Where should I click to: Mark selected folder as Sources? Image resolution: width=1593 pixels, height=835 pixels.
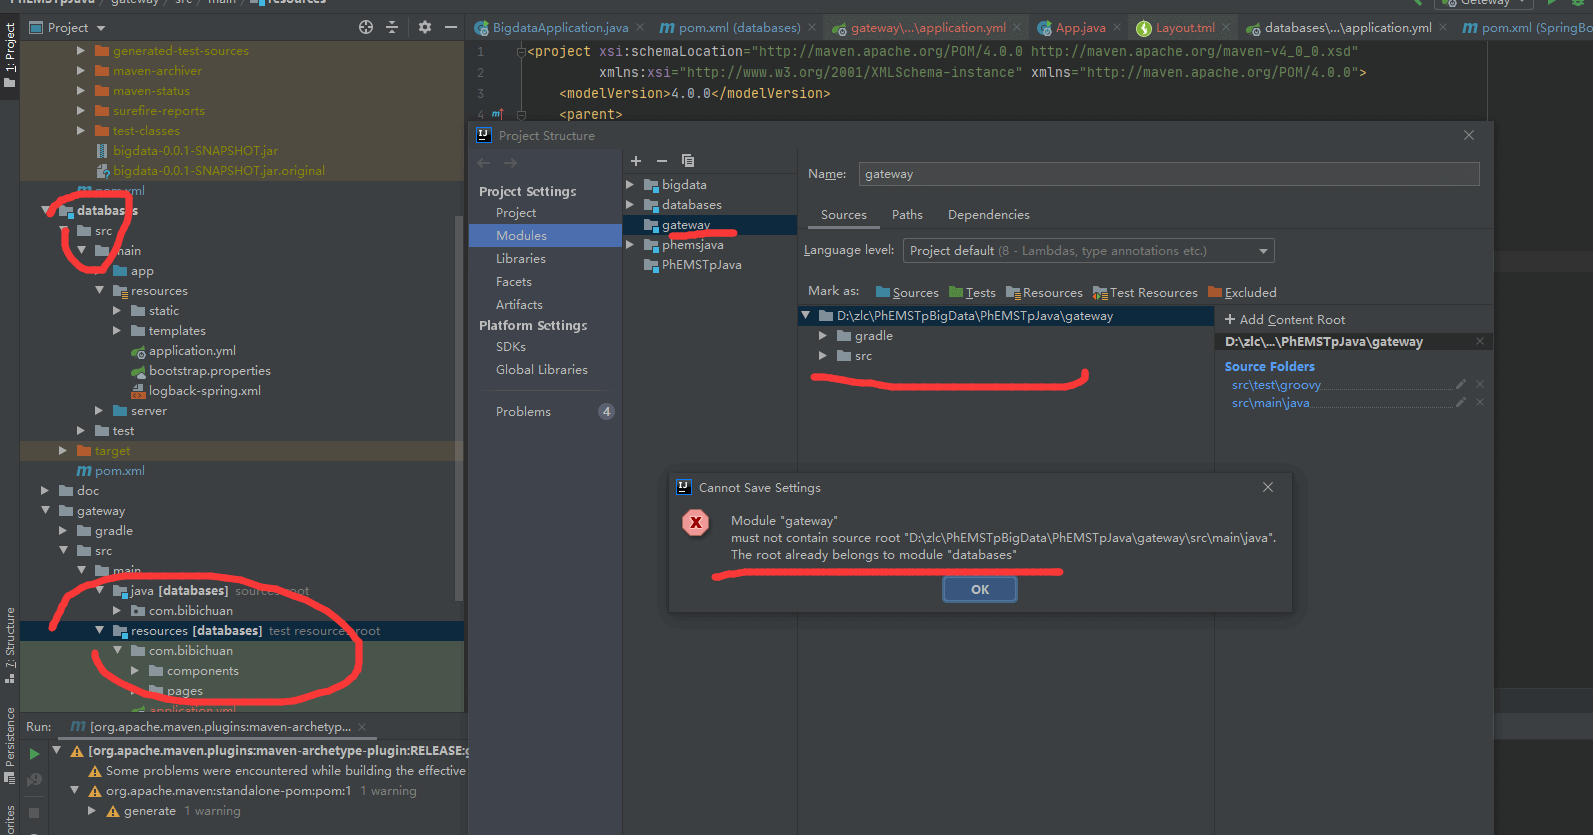[907, 292]
